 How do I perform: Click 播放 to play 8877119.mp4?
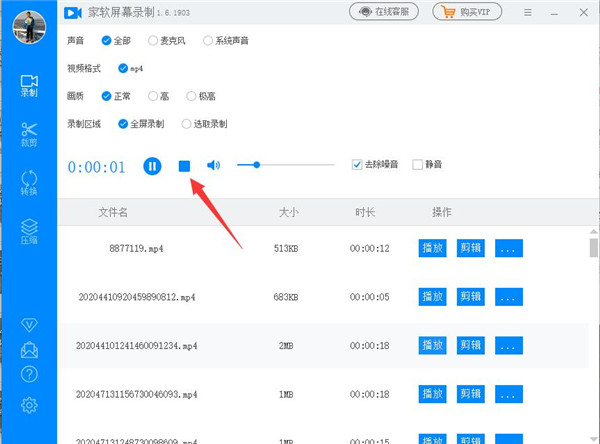pos(432,247)
